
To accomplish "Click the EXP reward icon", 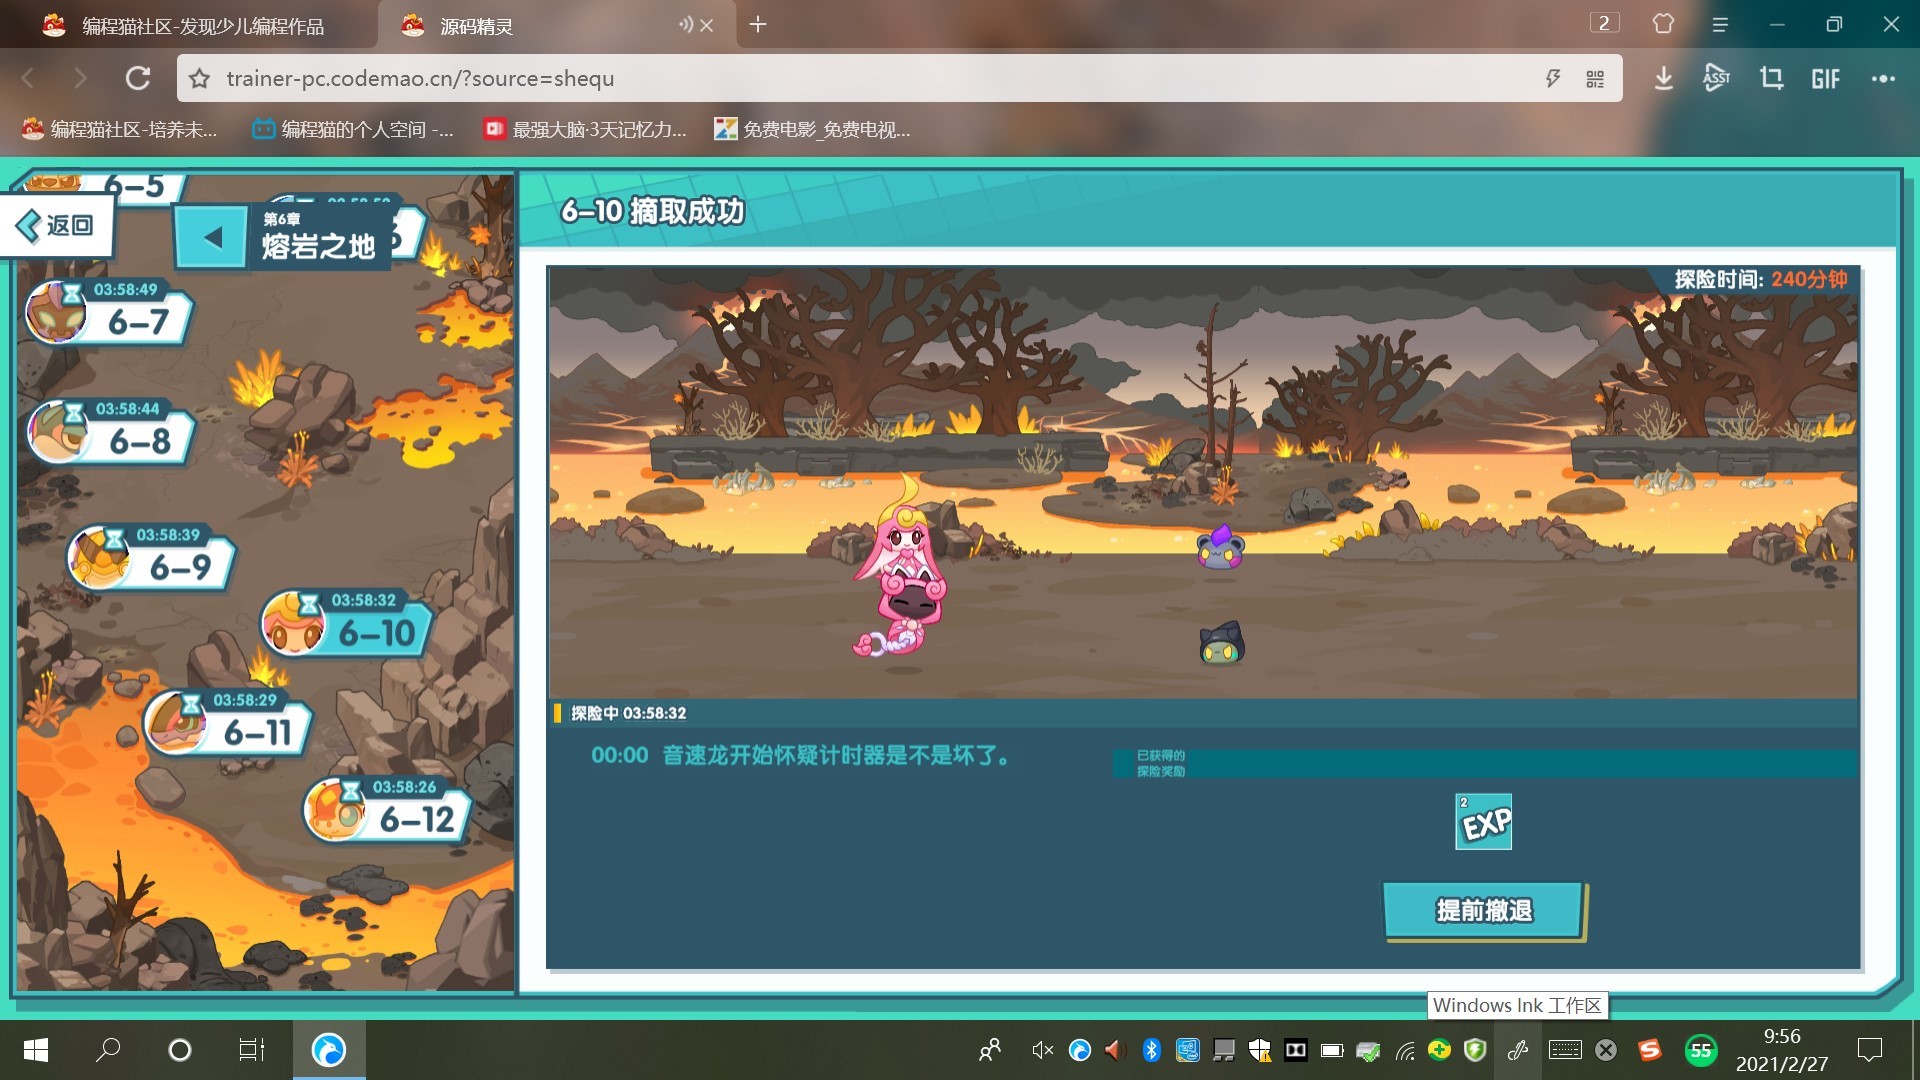I will (x=1483, y=822).
